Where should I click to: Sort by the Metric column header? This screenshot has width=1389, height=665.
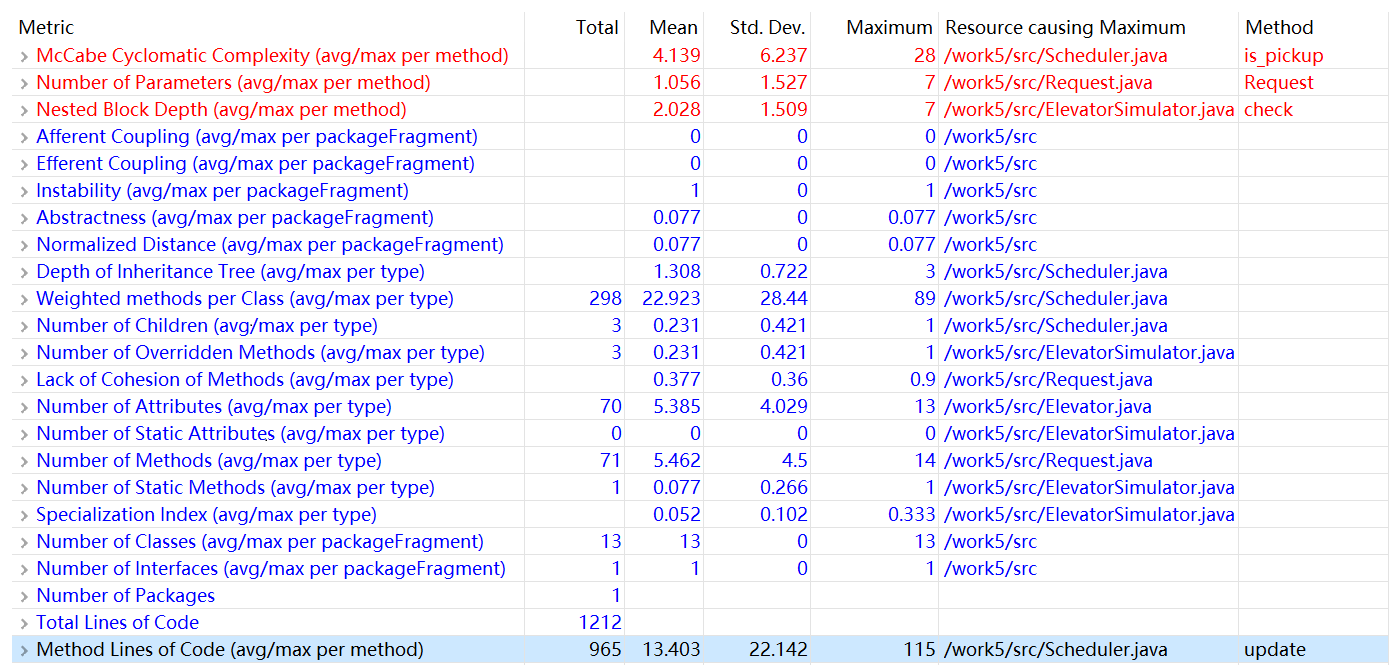click(47, 28)
